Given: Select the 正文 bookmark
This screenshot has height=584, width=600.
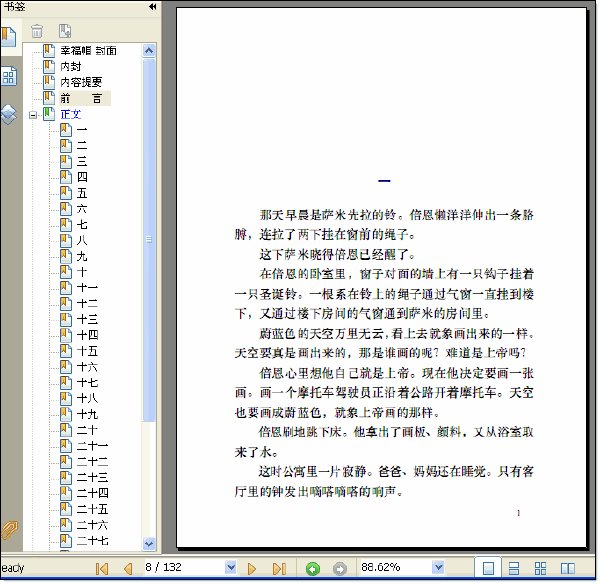Looking at the screenshot, I should tap(71, 114).
